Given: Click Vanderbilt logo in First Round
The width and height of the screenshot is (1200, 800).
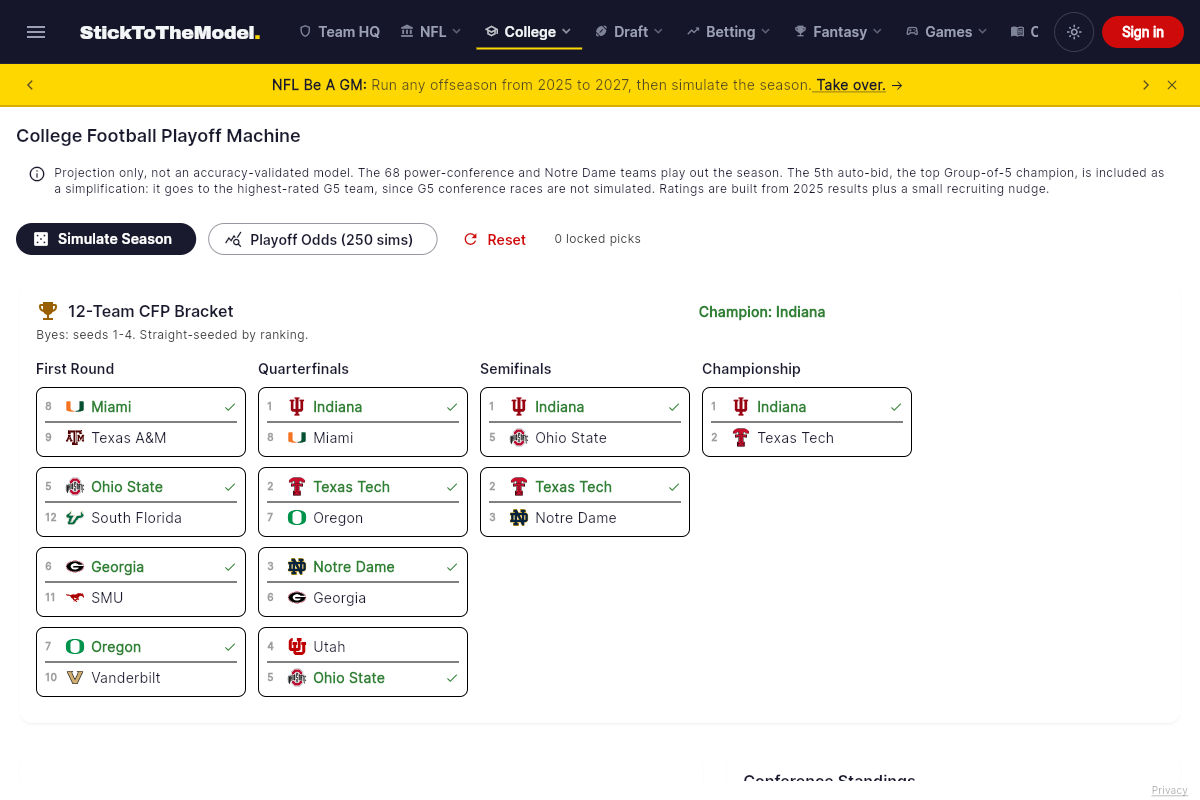Looking at the screenshot, I should [x=75, y=678].
